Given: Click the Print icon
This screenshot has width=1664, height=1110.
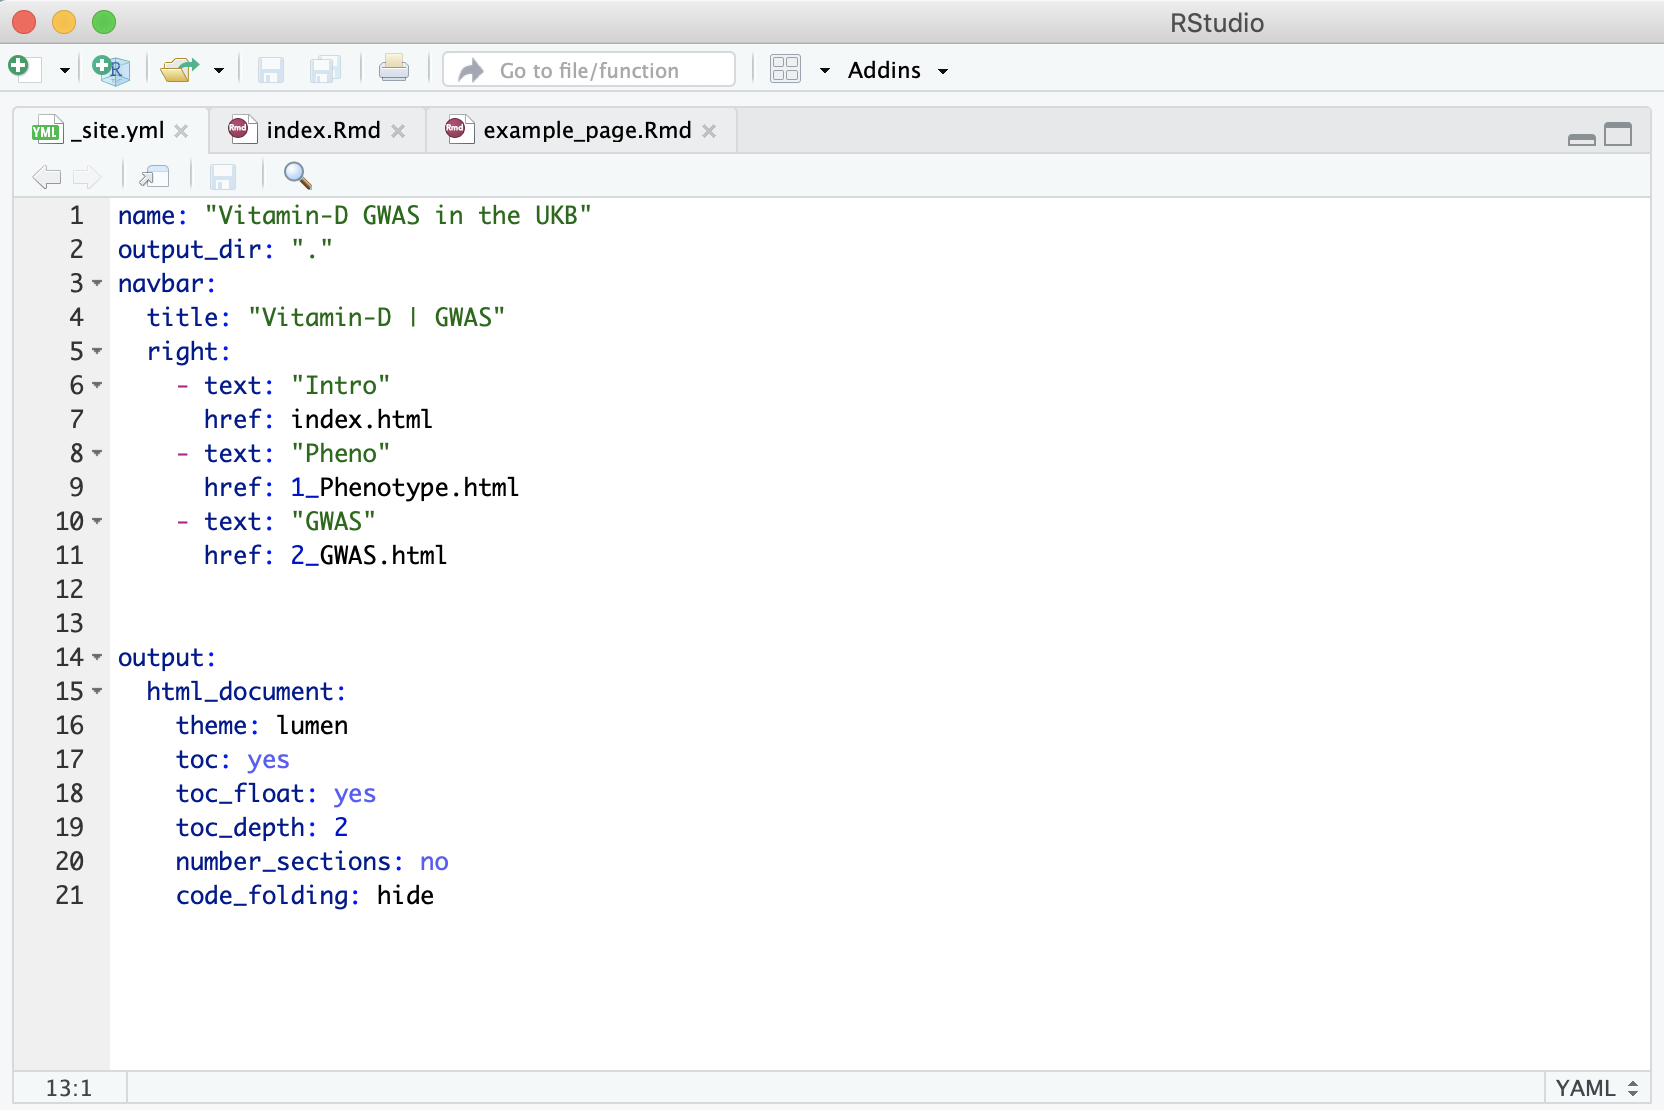Looking at the screenshot, I should pos(394,68).
